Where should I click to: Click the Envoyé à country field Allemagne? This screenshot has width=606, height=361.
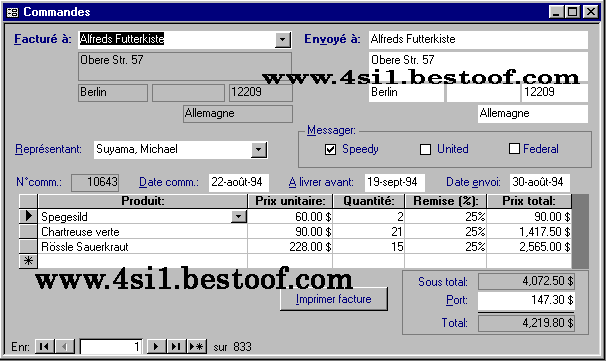(533, 114)
